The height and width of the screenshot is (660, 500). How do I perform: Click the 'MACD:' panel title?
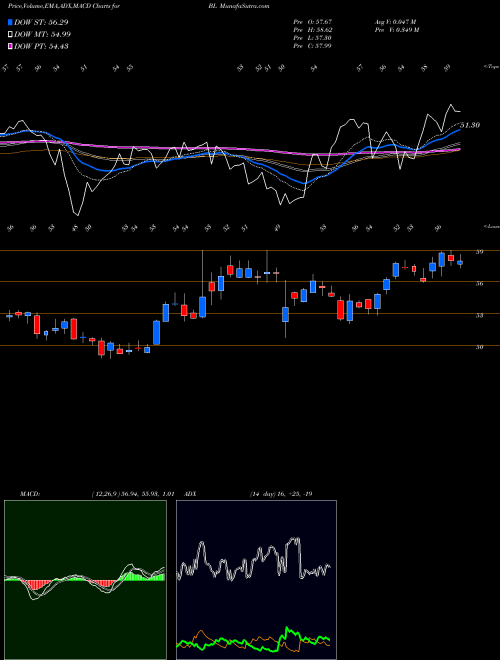pyautogui.click(x=29, y=494)
